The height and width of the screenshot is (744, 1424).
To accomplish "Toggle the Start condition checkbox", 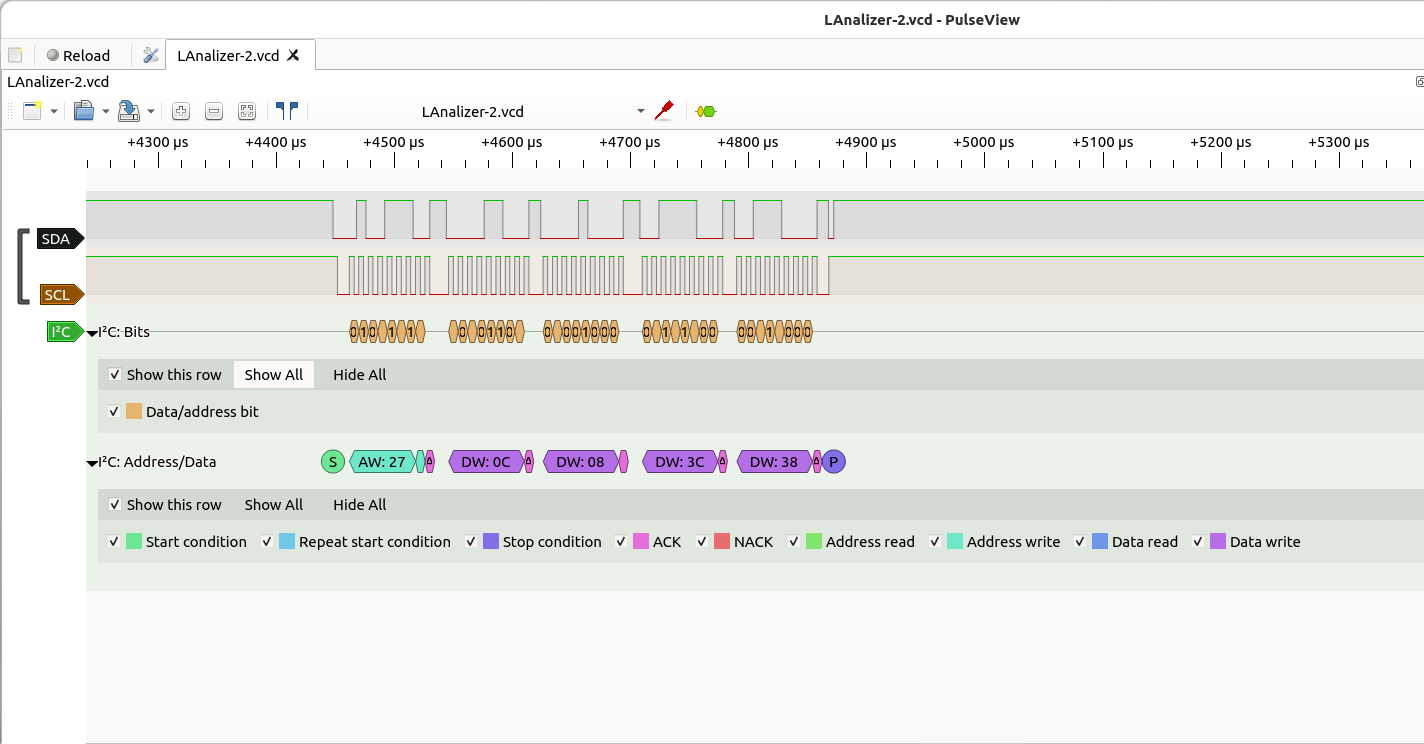I will tap(115, 542).
